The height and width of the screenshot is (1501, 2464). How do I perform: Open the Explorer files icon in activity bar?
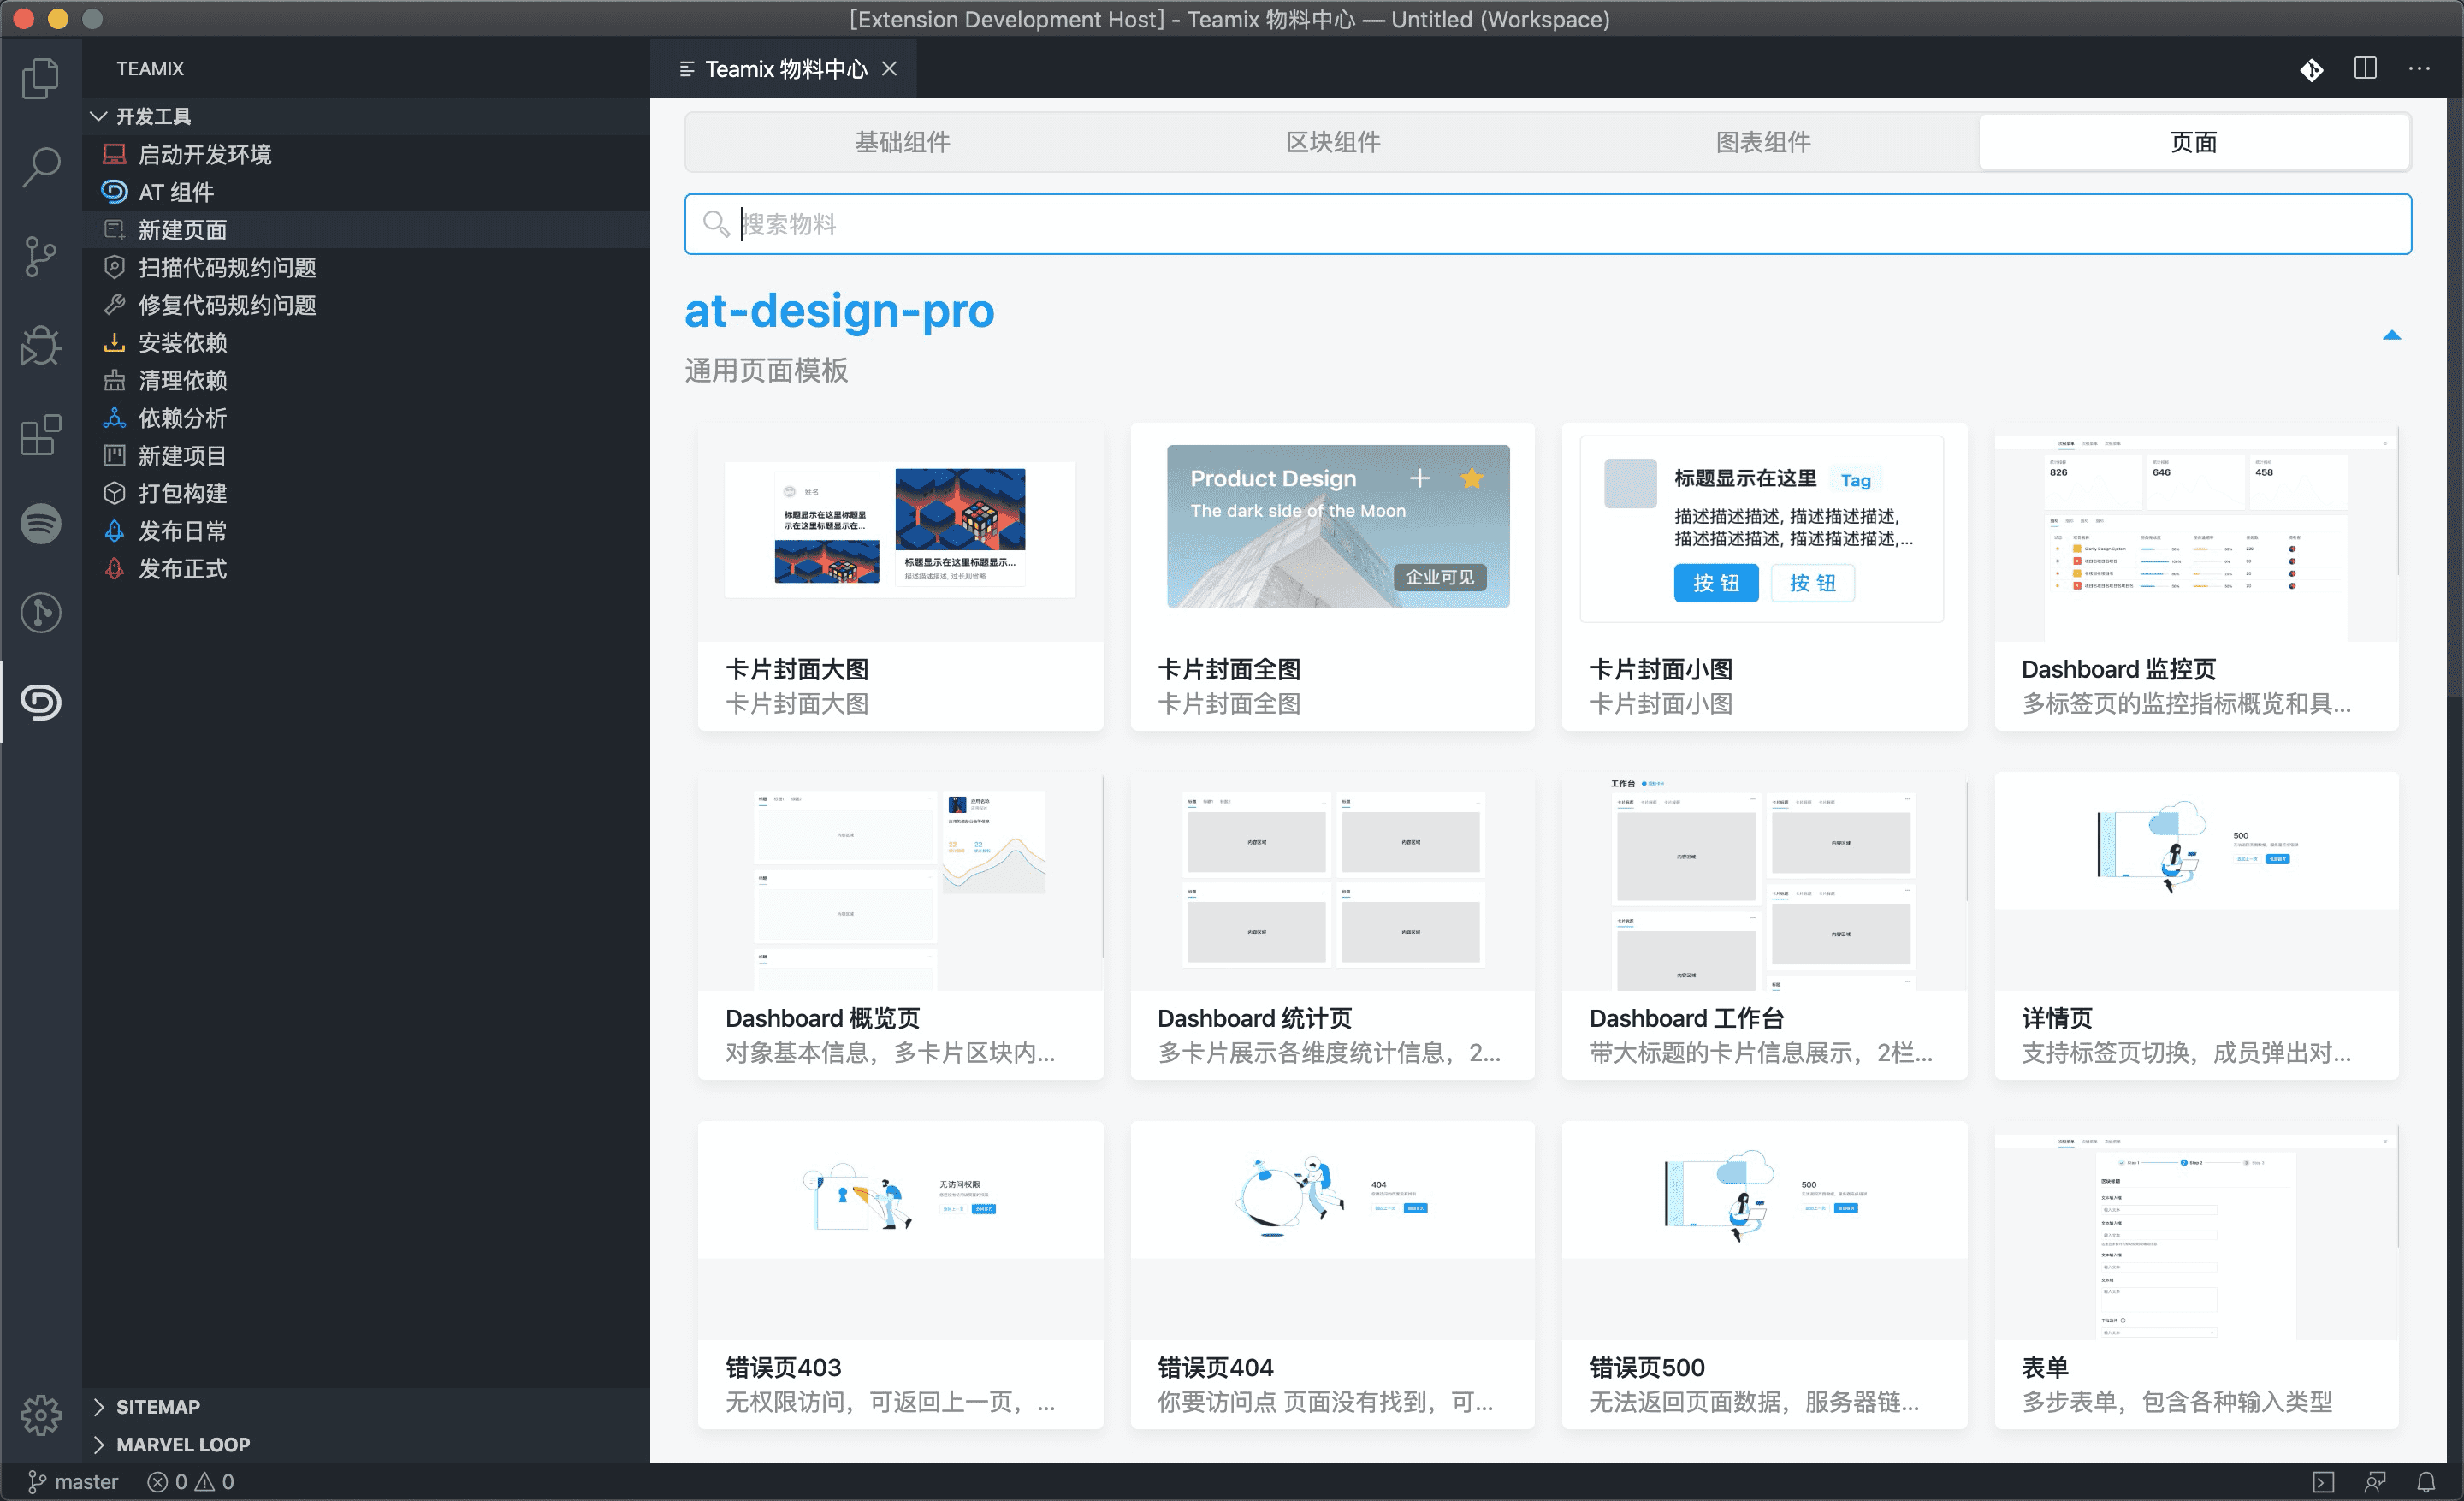[40, 78]
